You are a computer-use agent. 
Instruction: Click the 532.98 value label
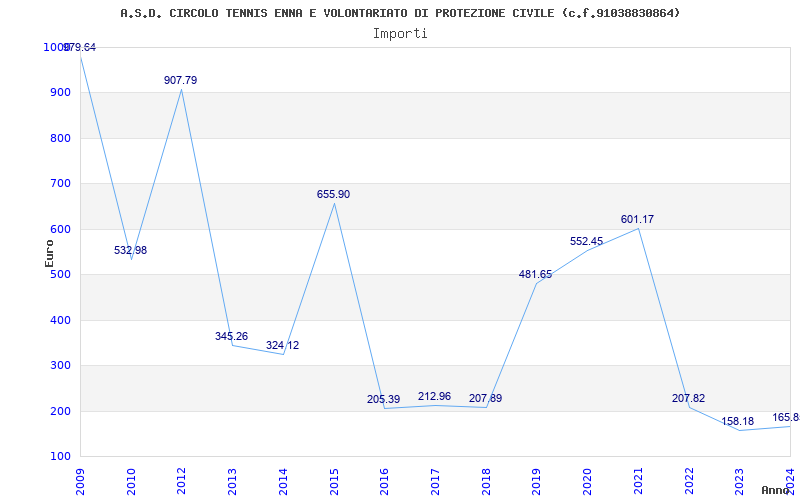(130, 251)
